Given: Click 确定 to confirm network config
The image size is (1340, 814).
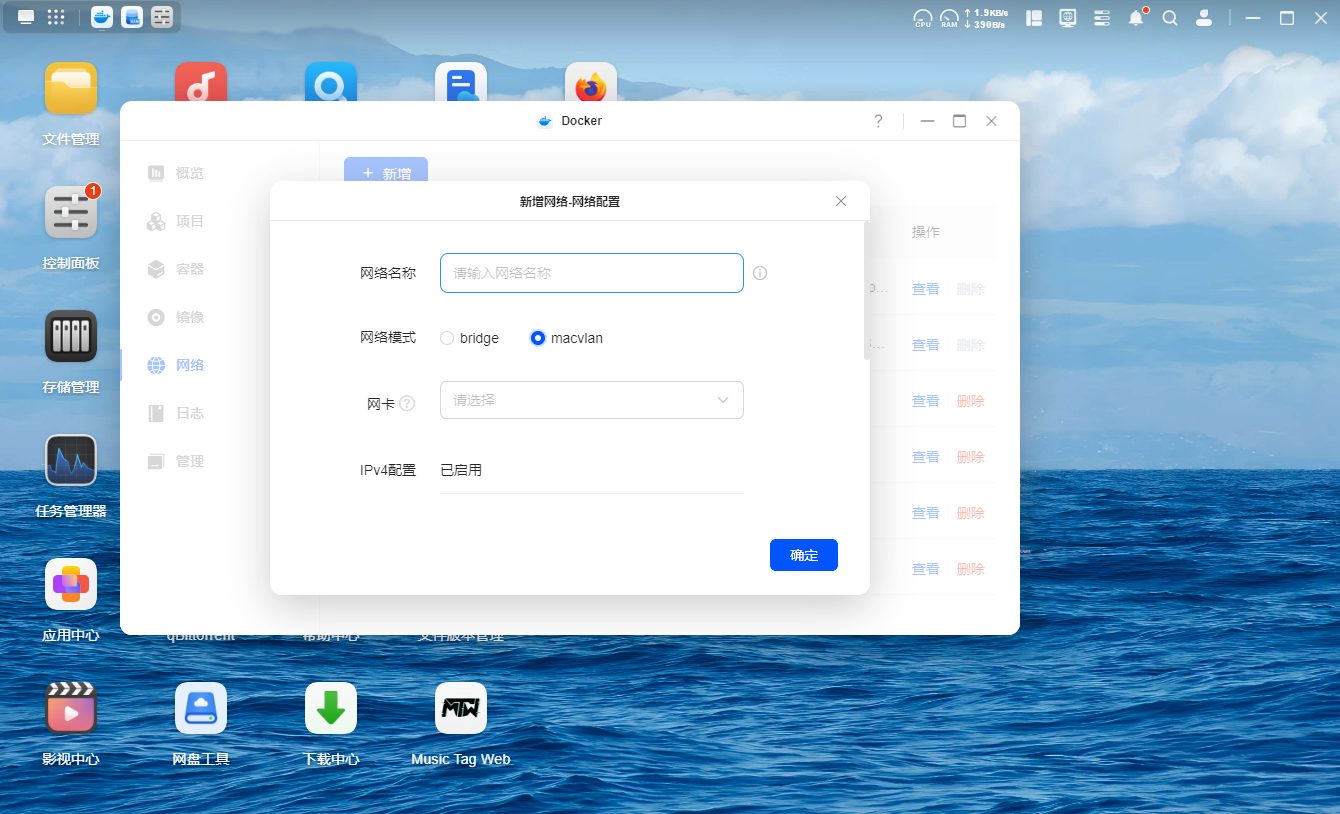Looking at the screenshot, I should click(x=803, y=555).
